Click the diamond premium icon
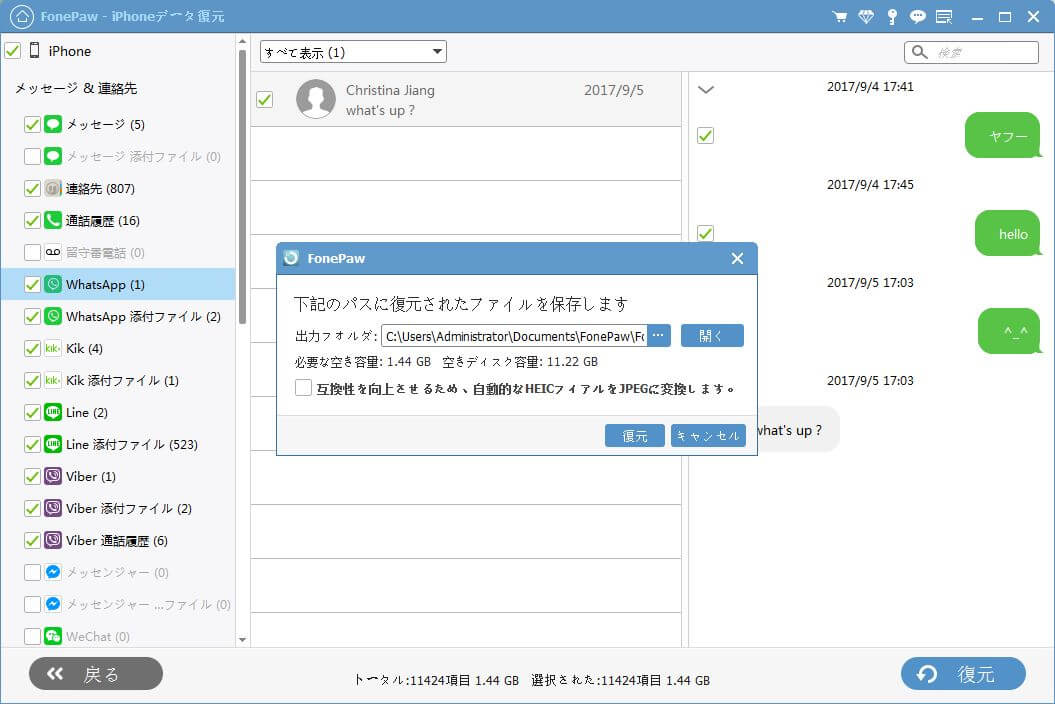The height and width of the screenshot is (704, 1055). (866, 17)
